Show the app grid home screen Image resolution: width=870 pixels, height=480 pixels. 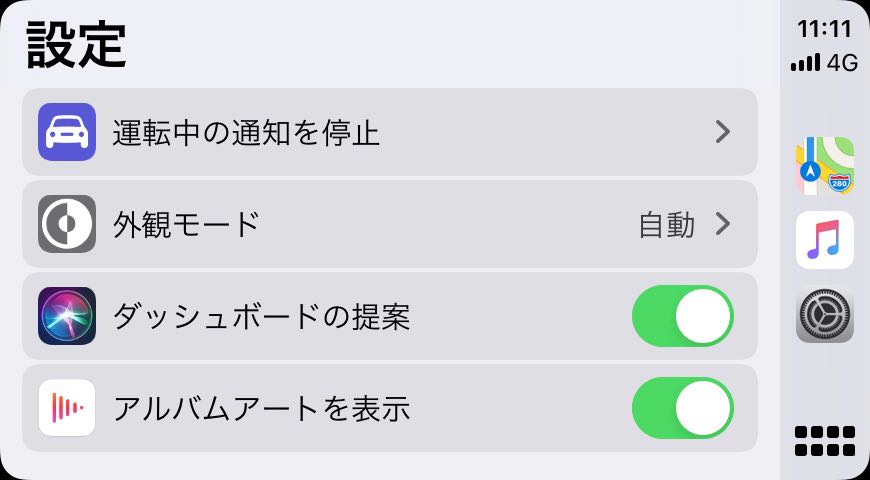click(825, 441)
